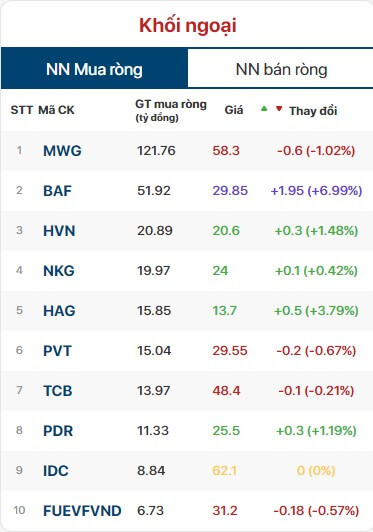This screenshot has width=373, height=532.
Task: Click the green up-arrow sort icon
Action: point(264,109)
